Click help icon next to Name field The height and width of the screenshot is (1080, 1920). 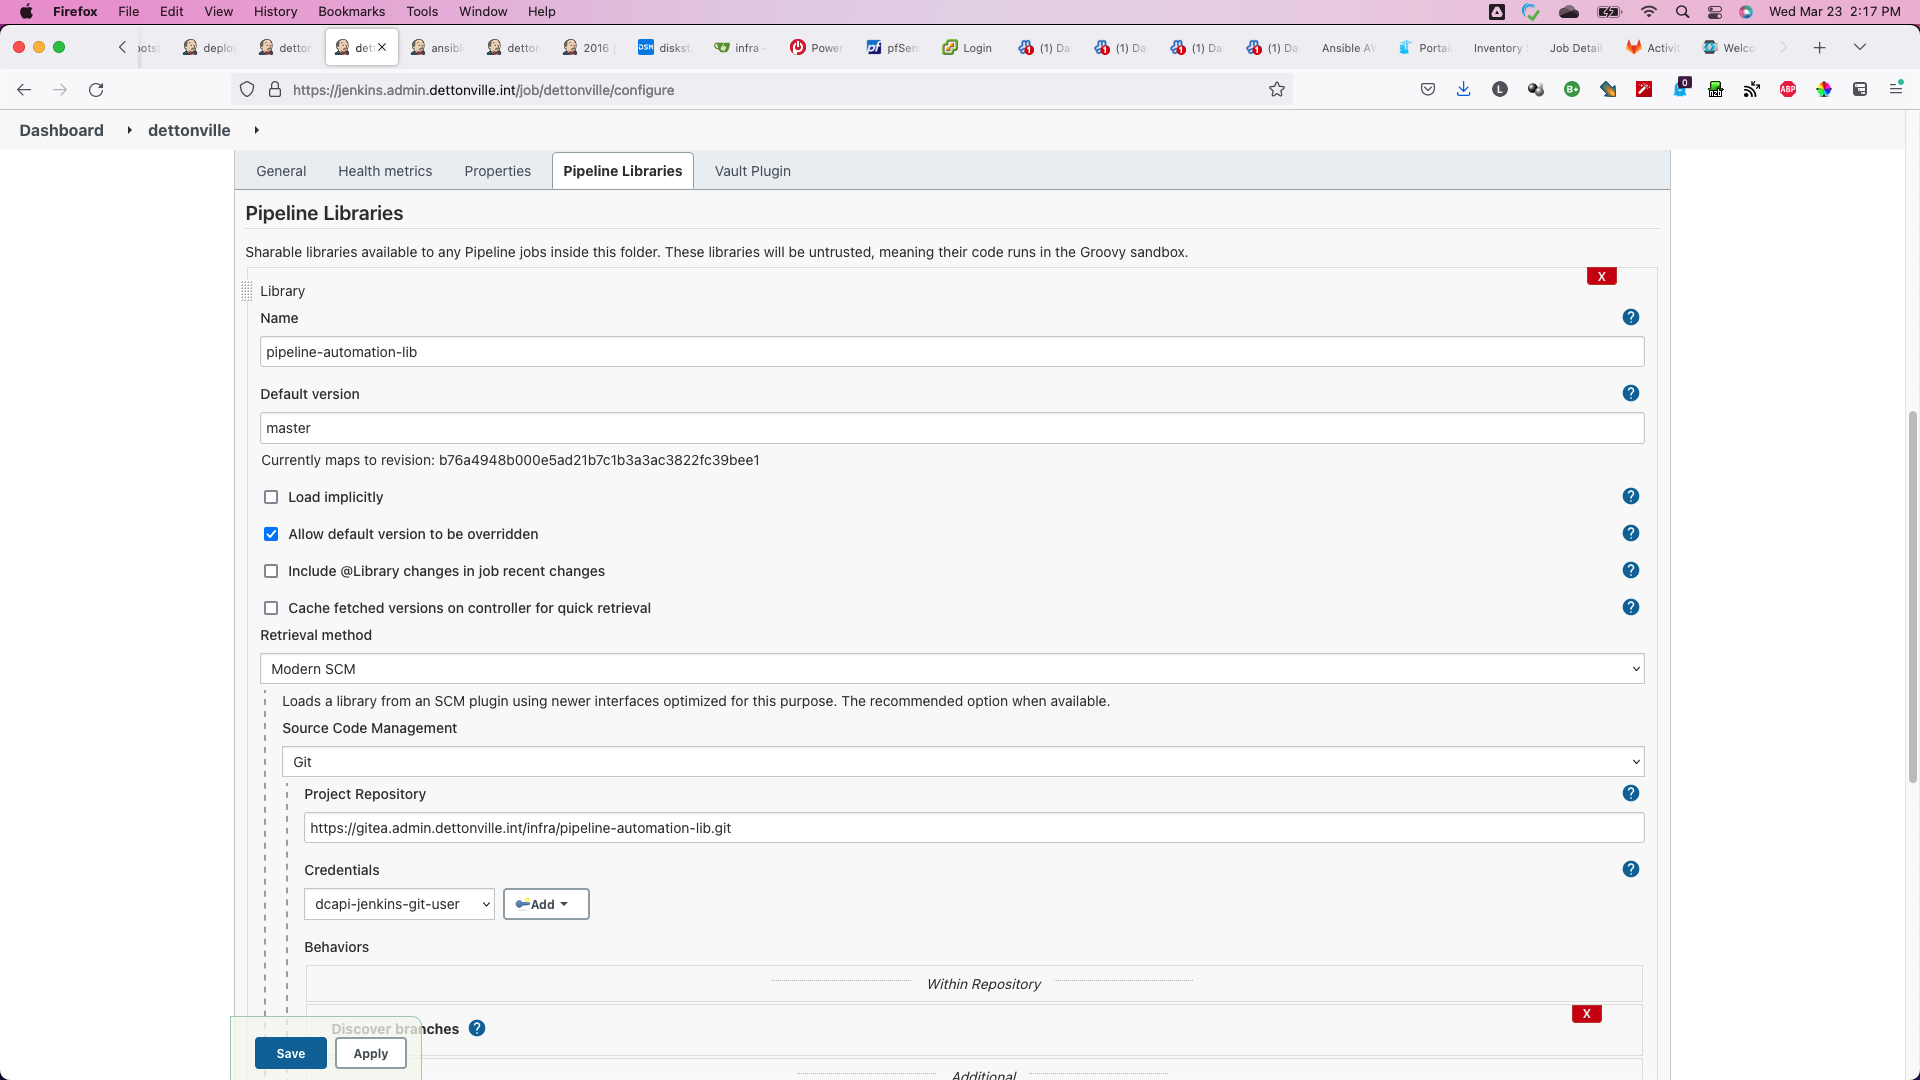[1630, 317]
